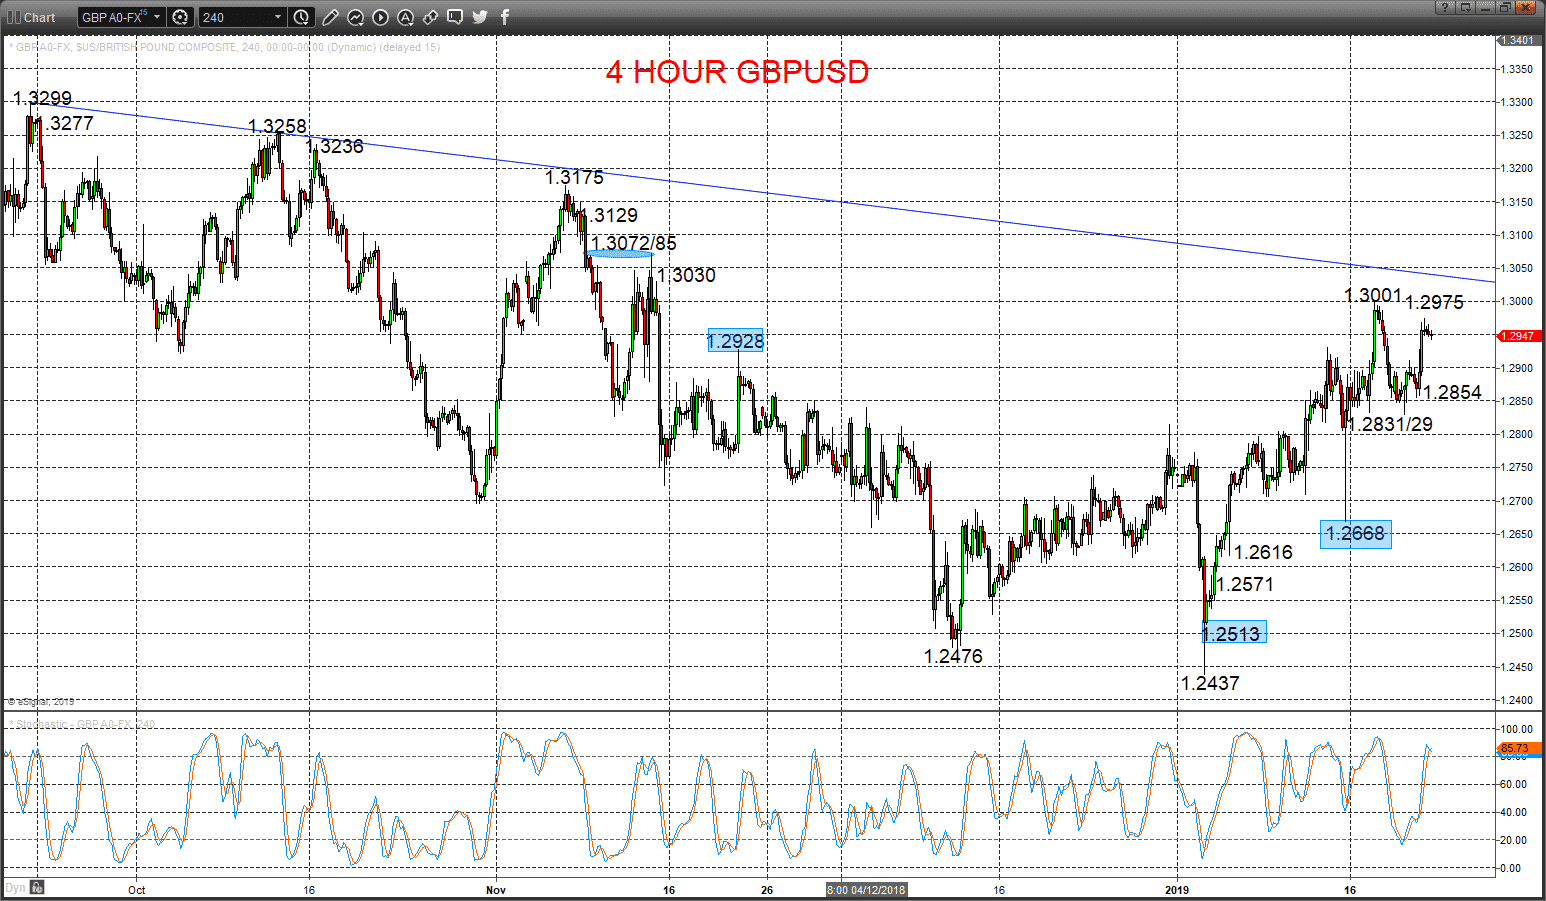Click the question mark help button

(x=1445, y=8)
